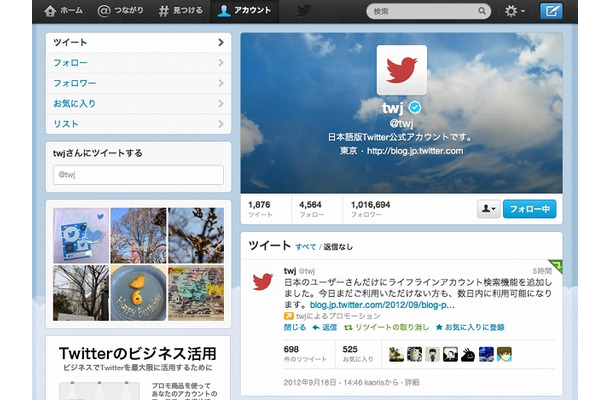610x400 pixels.
Task: Click the 1,016,694 フォロワー count
Action: click(370, 209)
